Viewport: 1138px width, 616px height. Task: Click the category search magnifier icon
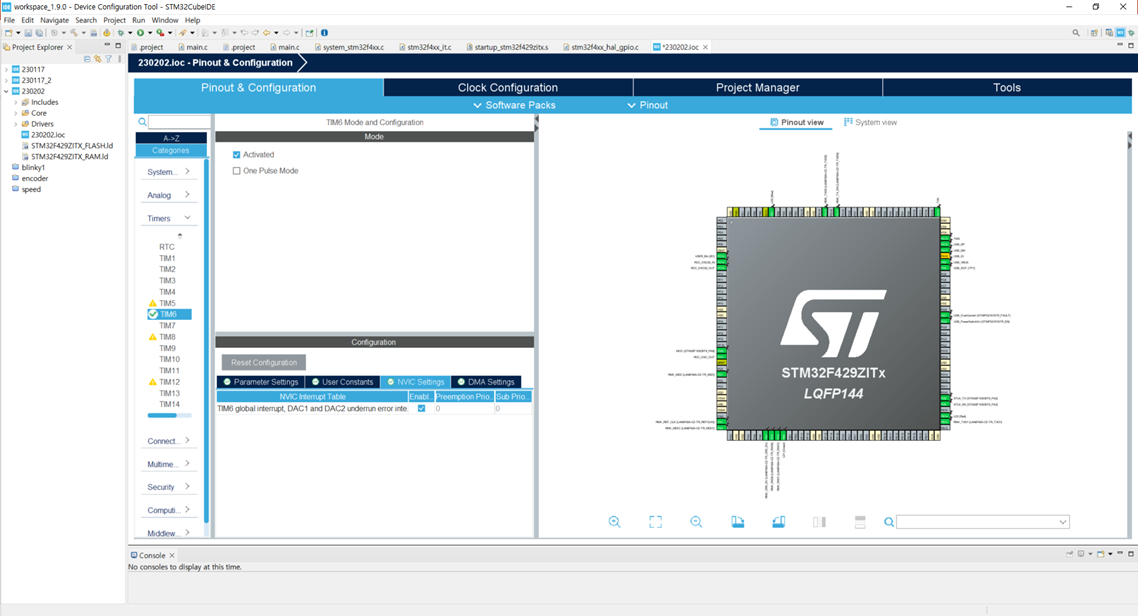pyautogui.click(x=142, y=122)
